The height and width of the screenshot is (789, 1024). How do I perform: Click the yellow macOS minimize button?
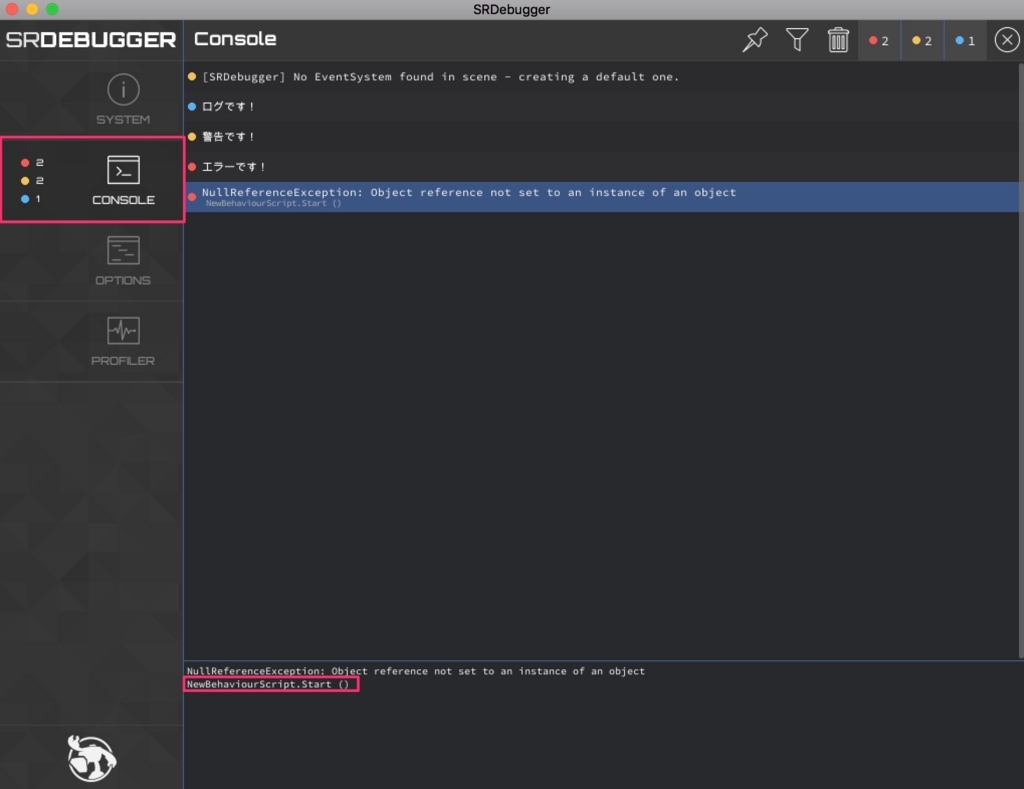pos(32,9)
